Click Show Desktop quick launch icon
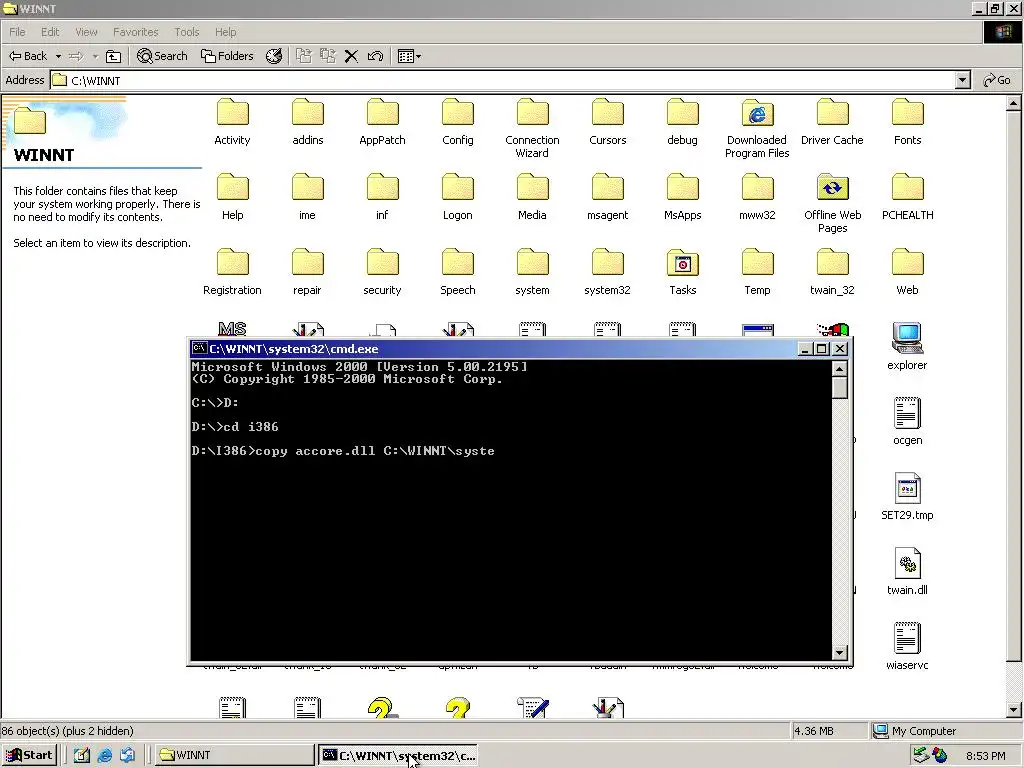 pos(82,755)
